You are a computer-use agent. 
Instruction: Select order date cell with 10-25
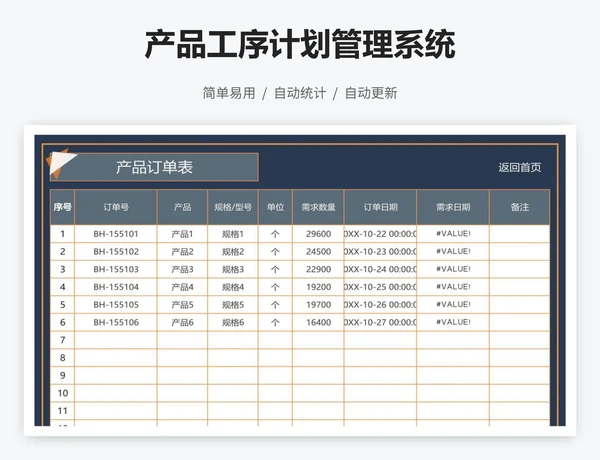pos(380,287)
